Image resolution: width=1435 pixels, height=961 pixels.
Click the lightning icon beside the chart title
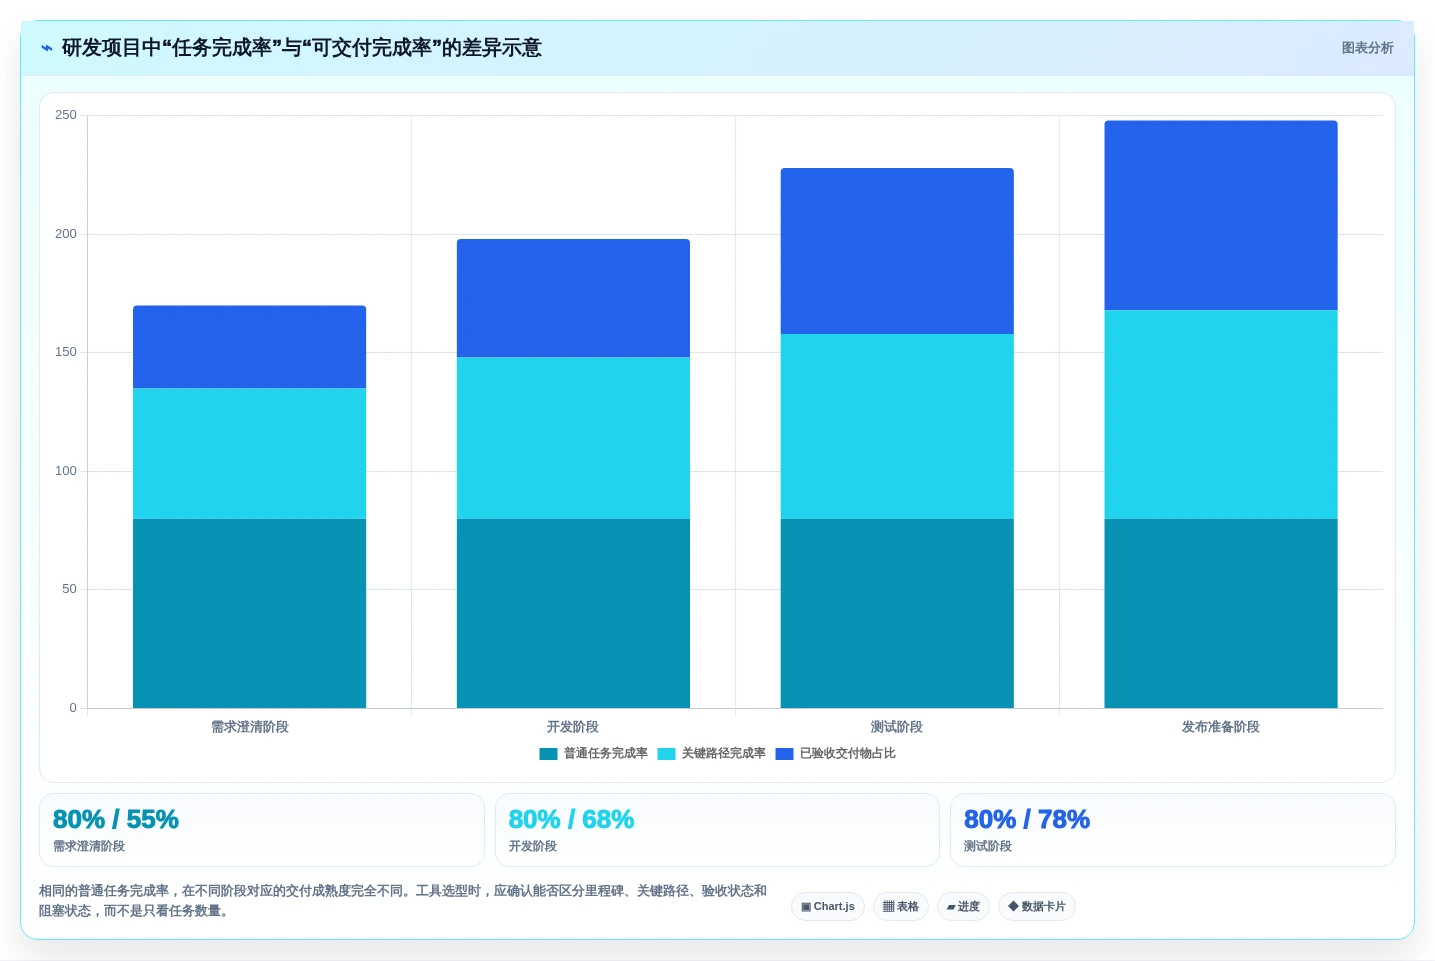point(47,48)
